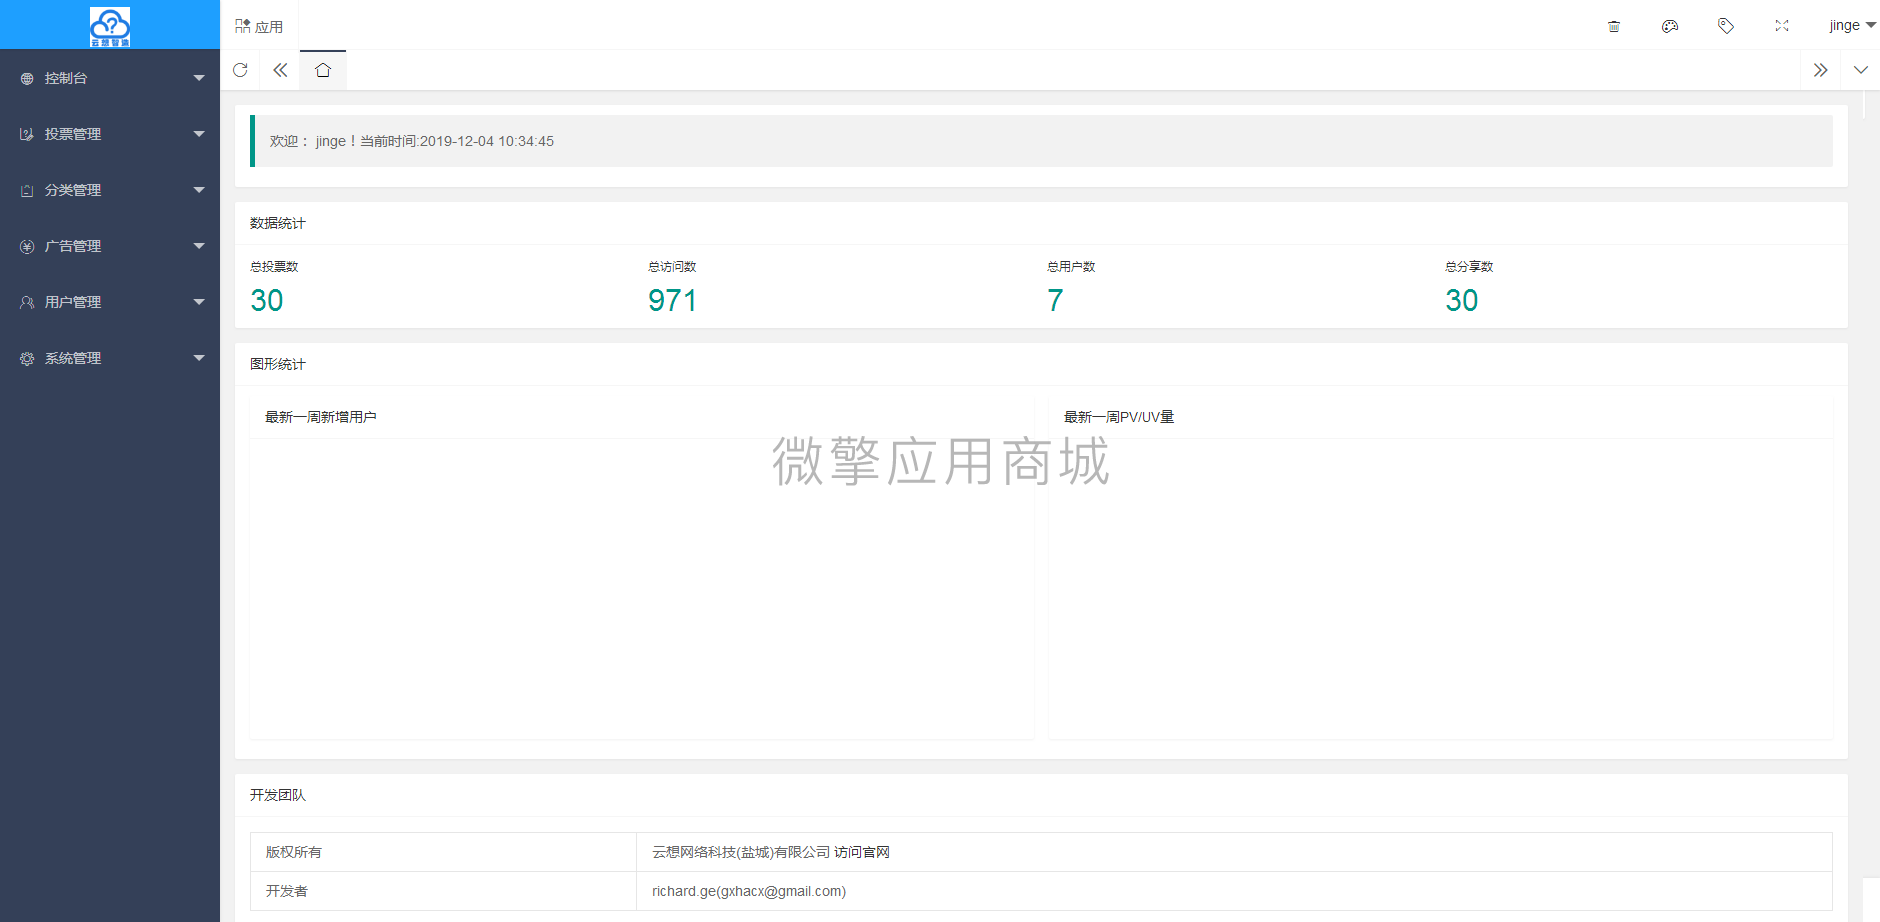This screenshot has width=1880, height=922.
Task: Toggle the arrow next to 分类管理
Action: click(x=199, y=190)
